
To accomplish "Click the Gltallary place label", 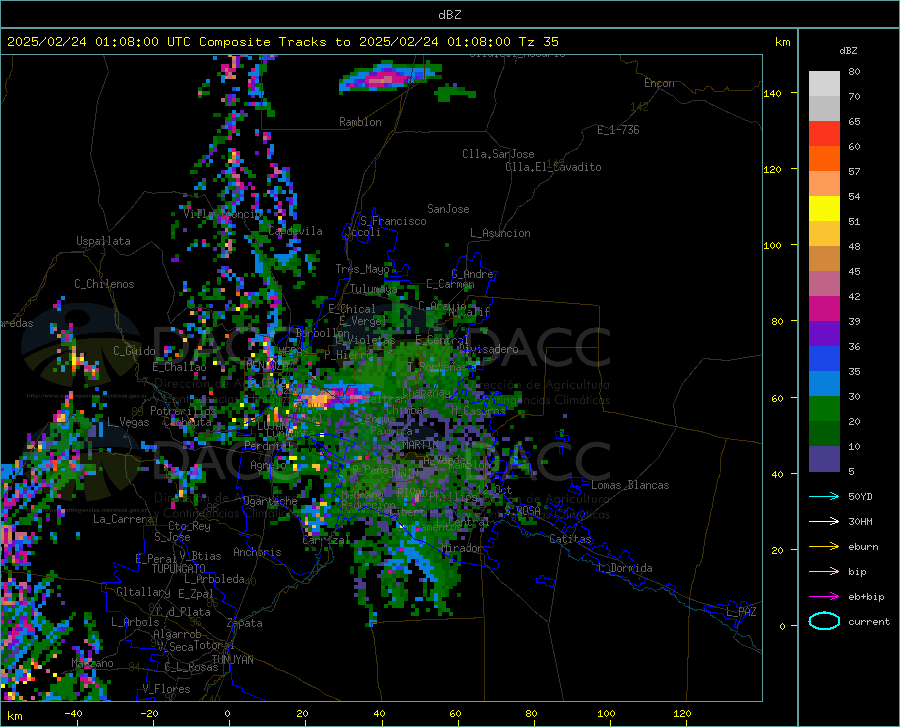I will pos(143,592).
